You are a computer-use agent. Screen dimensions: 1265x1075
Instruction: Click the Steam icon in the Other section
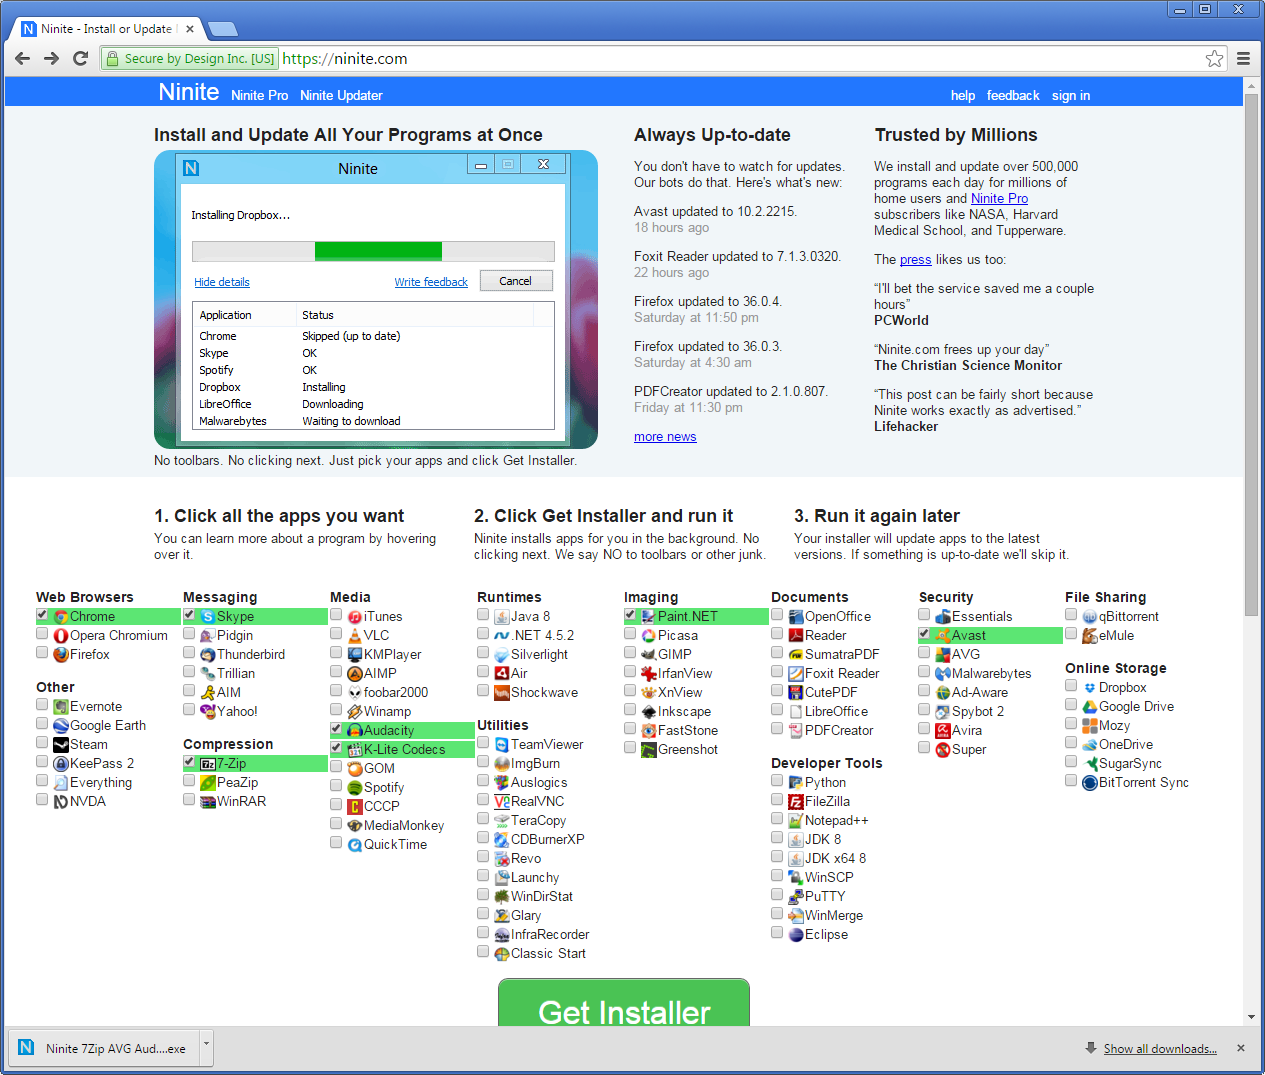coord(60,744)
